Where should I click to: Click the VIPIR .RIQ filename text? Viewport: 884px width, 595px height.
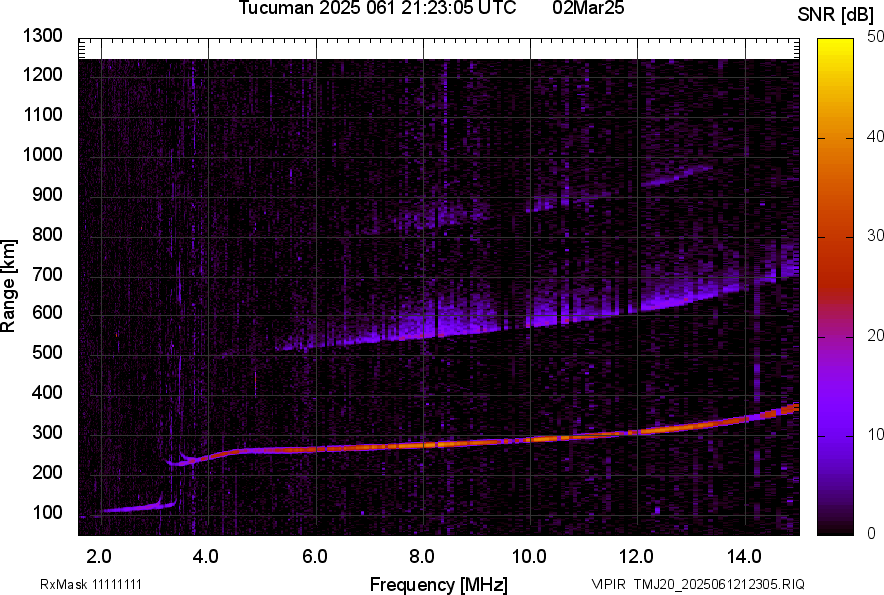click(x=697, y=584)
